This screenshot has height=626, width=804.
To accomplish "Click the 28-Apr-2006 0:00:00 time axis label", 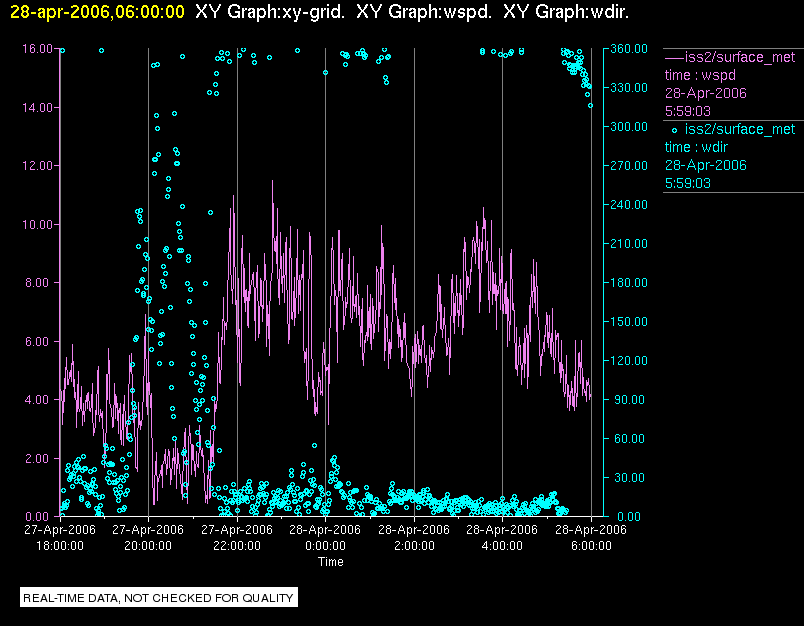I will point(325,537).
